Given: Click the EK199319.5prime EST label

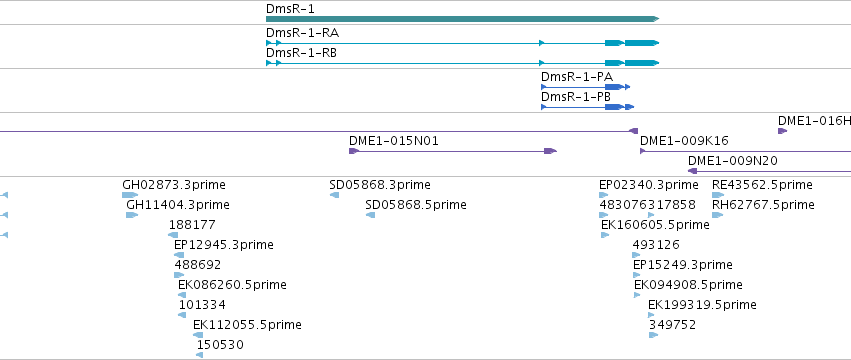Looking at the screenshot, I should coord(702,305).
